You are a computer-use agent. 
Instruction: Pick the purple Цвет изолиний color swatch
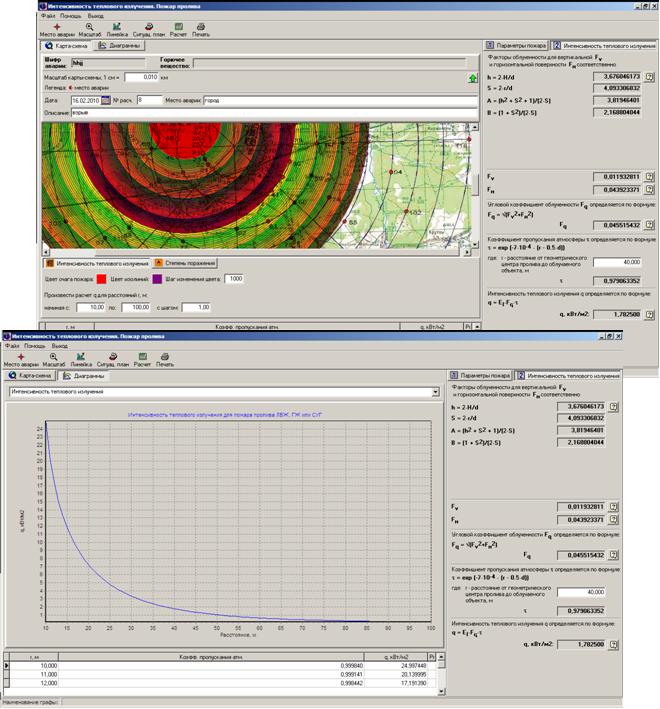pos(157,279)
